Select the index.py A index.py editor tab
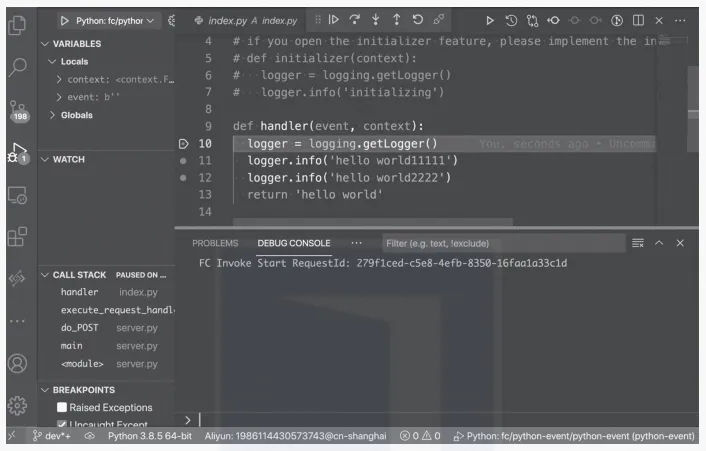Screen dimensions: 706x451 246,21
